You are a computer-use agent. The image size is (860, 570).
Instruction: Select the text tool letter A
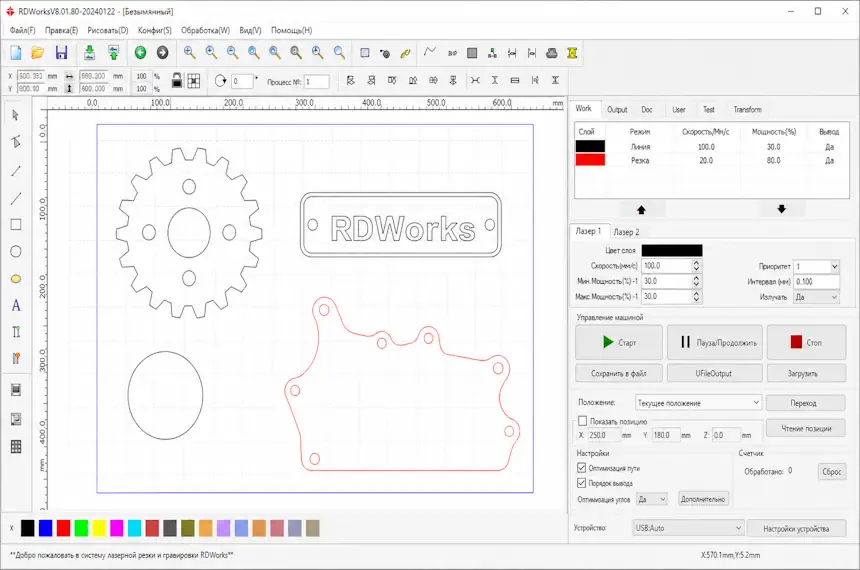(x=16, y=306)
